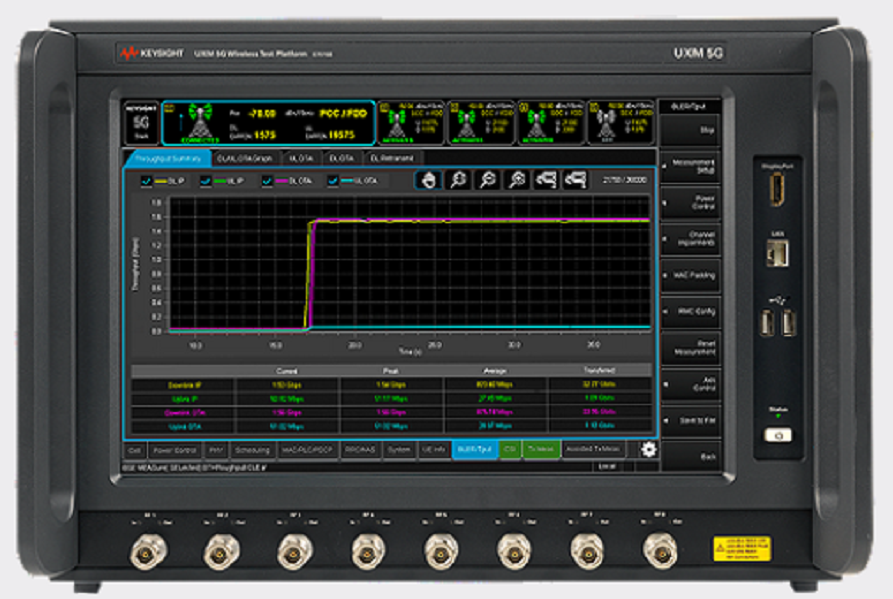
Task: Open settings with the gear icon
Action: pos(649,449)
